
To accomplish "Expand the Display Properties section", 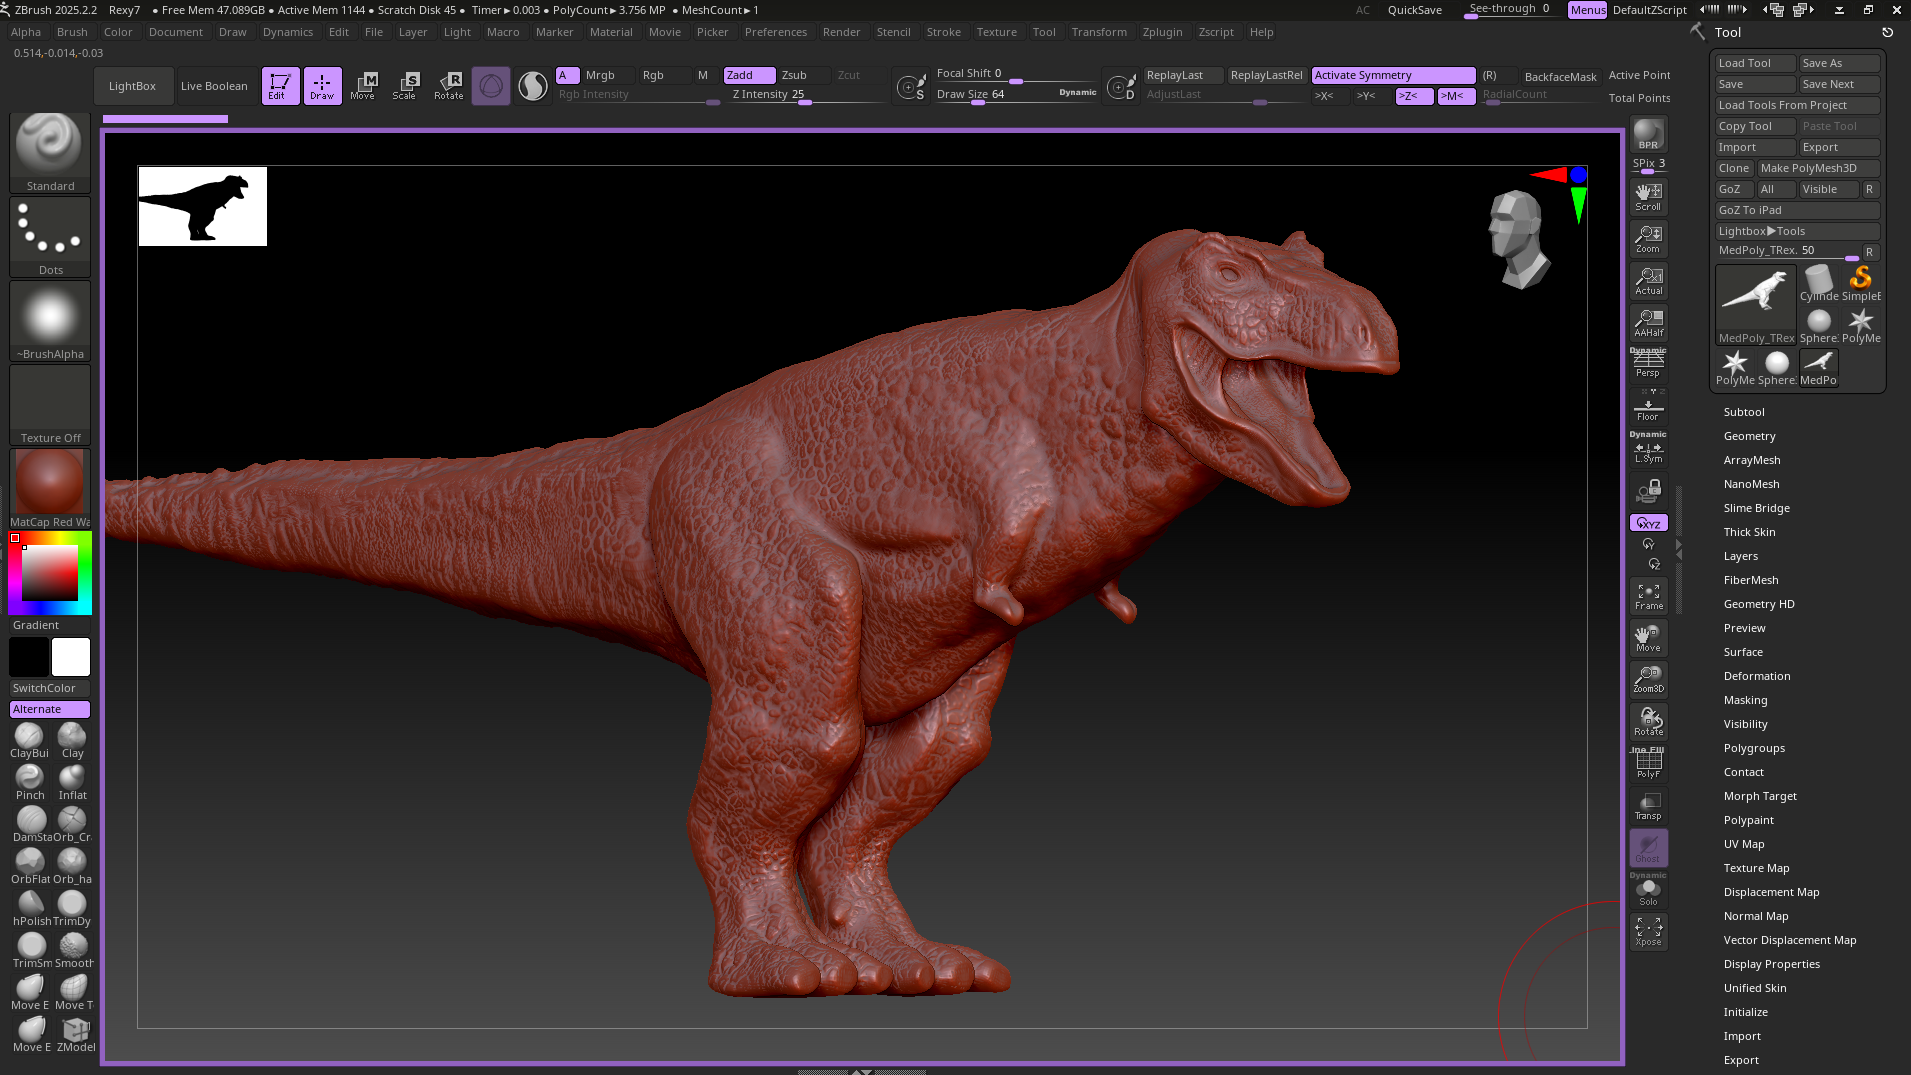I will coord(1771,964).
